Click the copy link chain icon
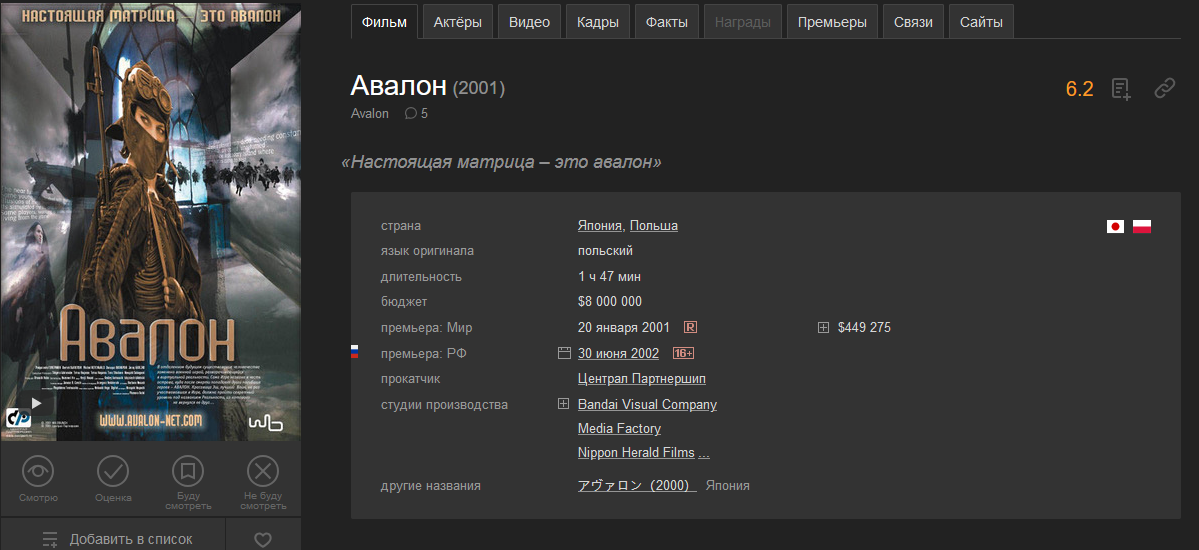The image size is (1199, 550). pos(1164,89)
